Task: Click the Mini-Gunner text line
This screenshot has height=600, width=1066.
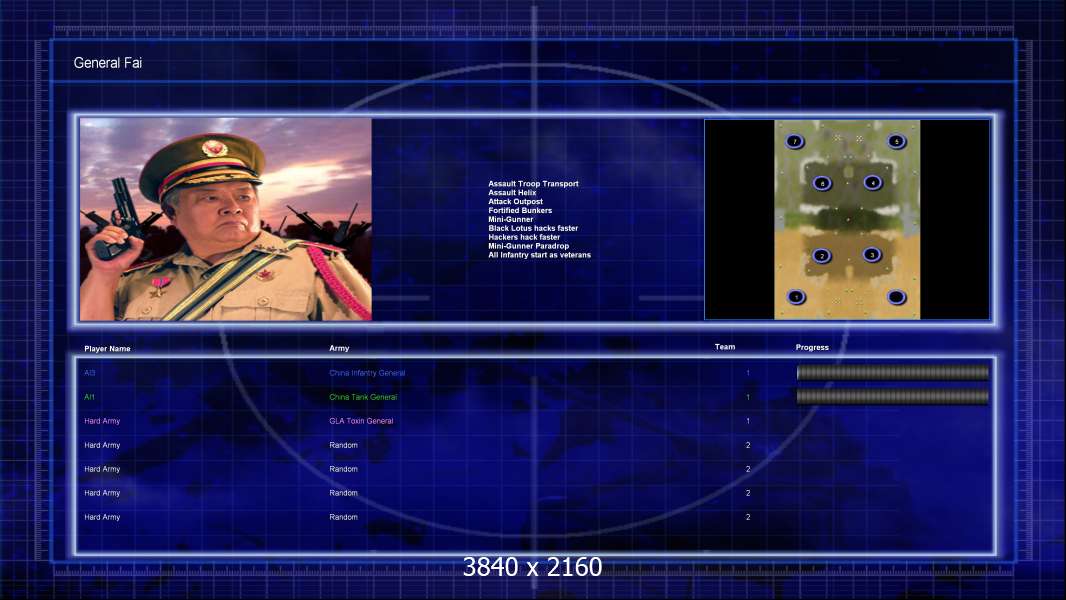Action: tap(511, 219)
